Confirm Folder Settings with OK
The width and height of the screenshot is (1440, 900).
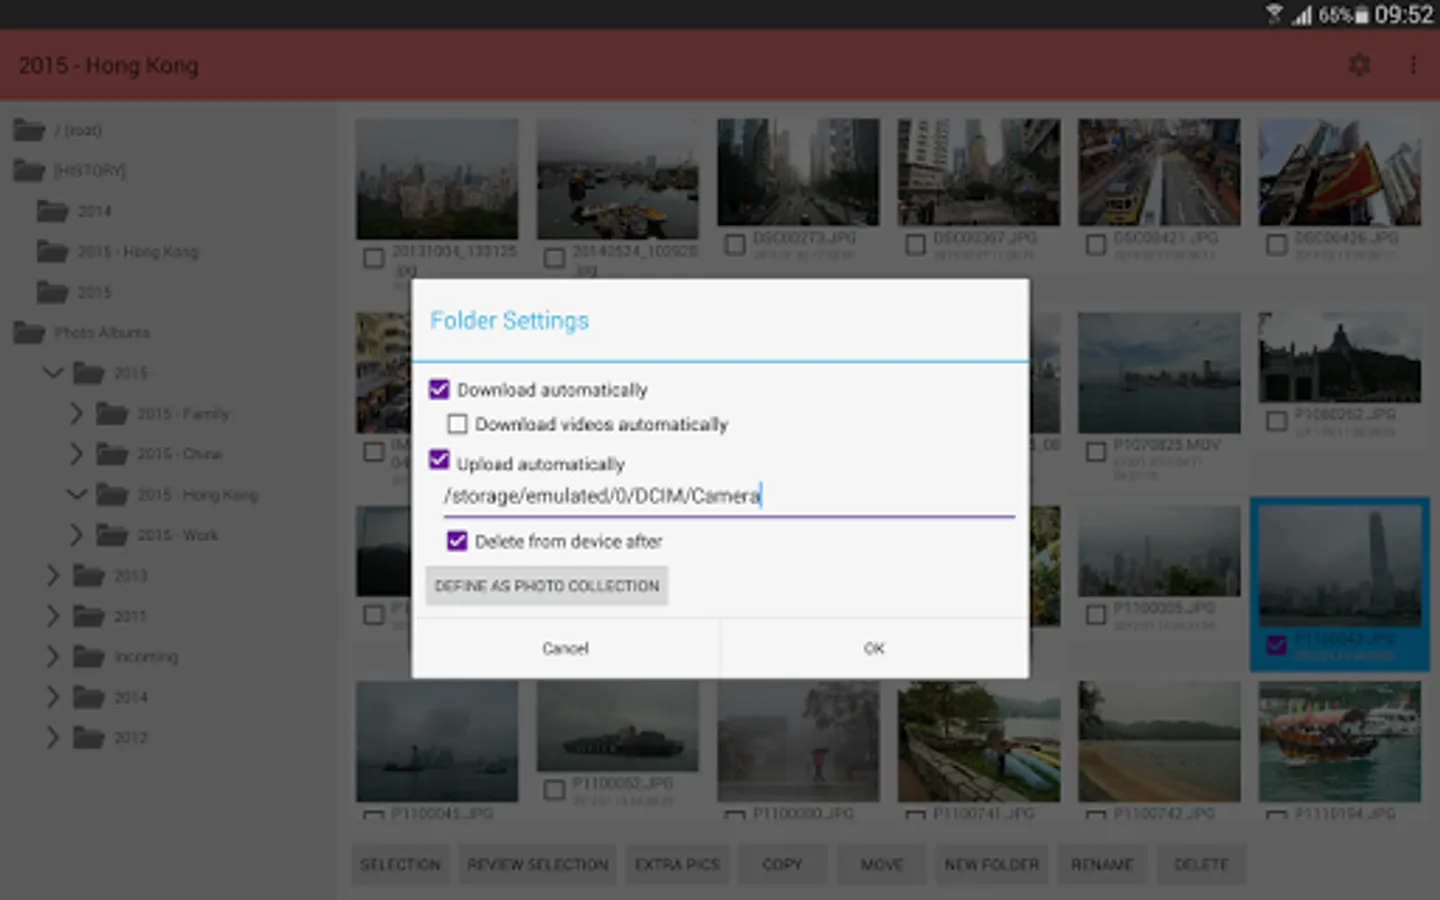(x=874, y=648)
